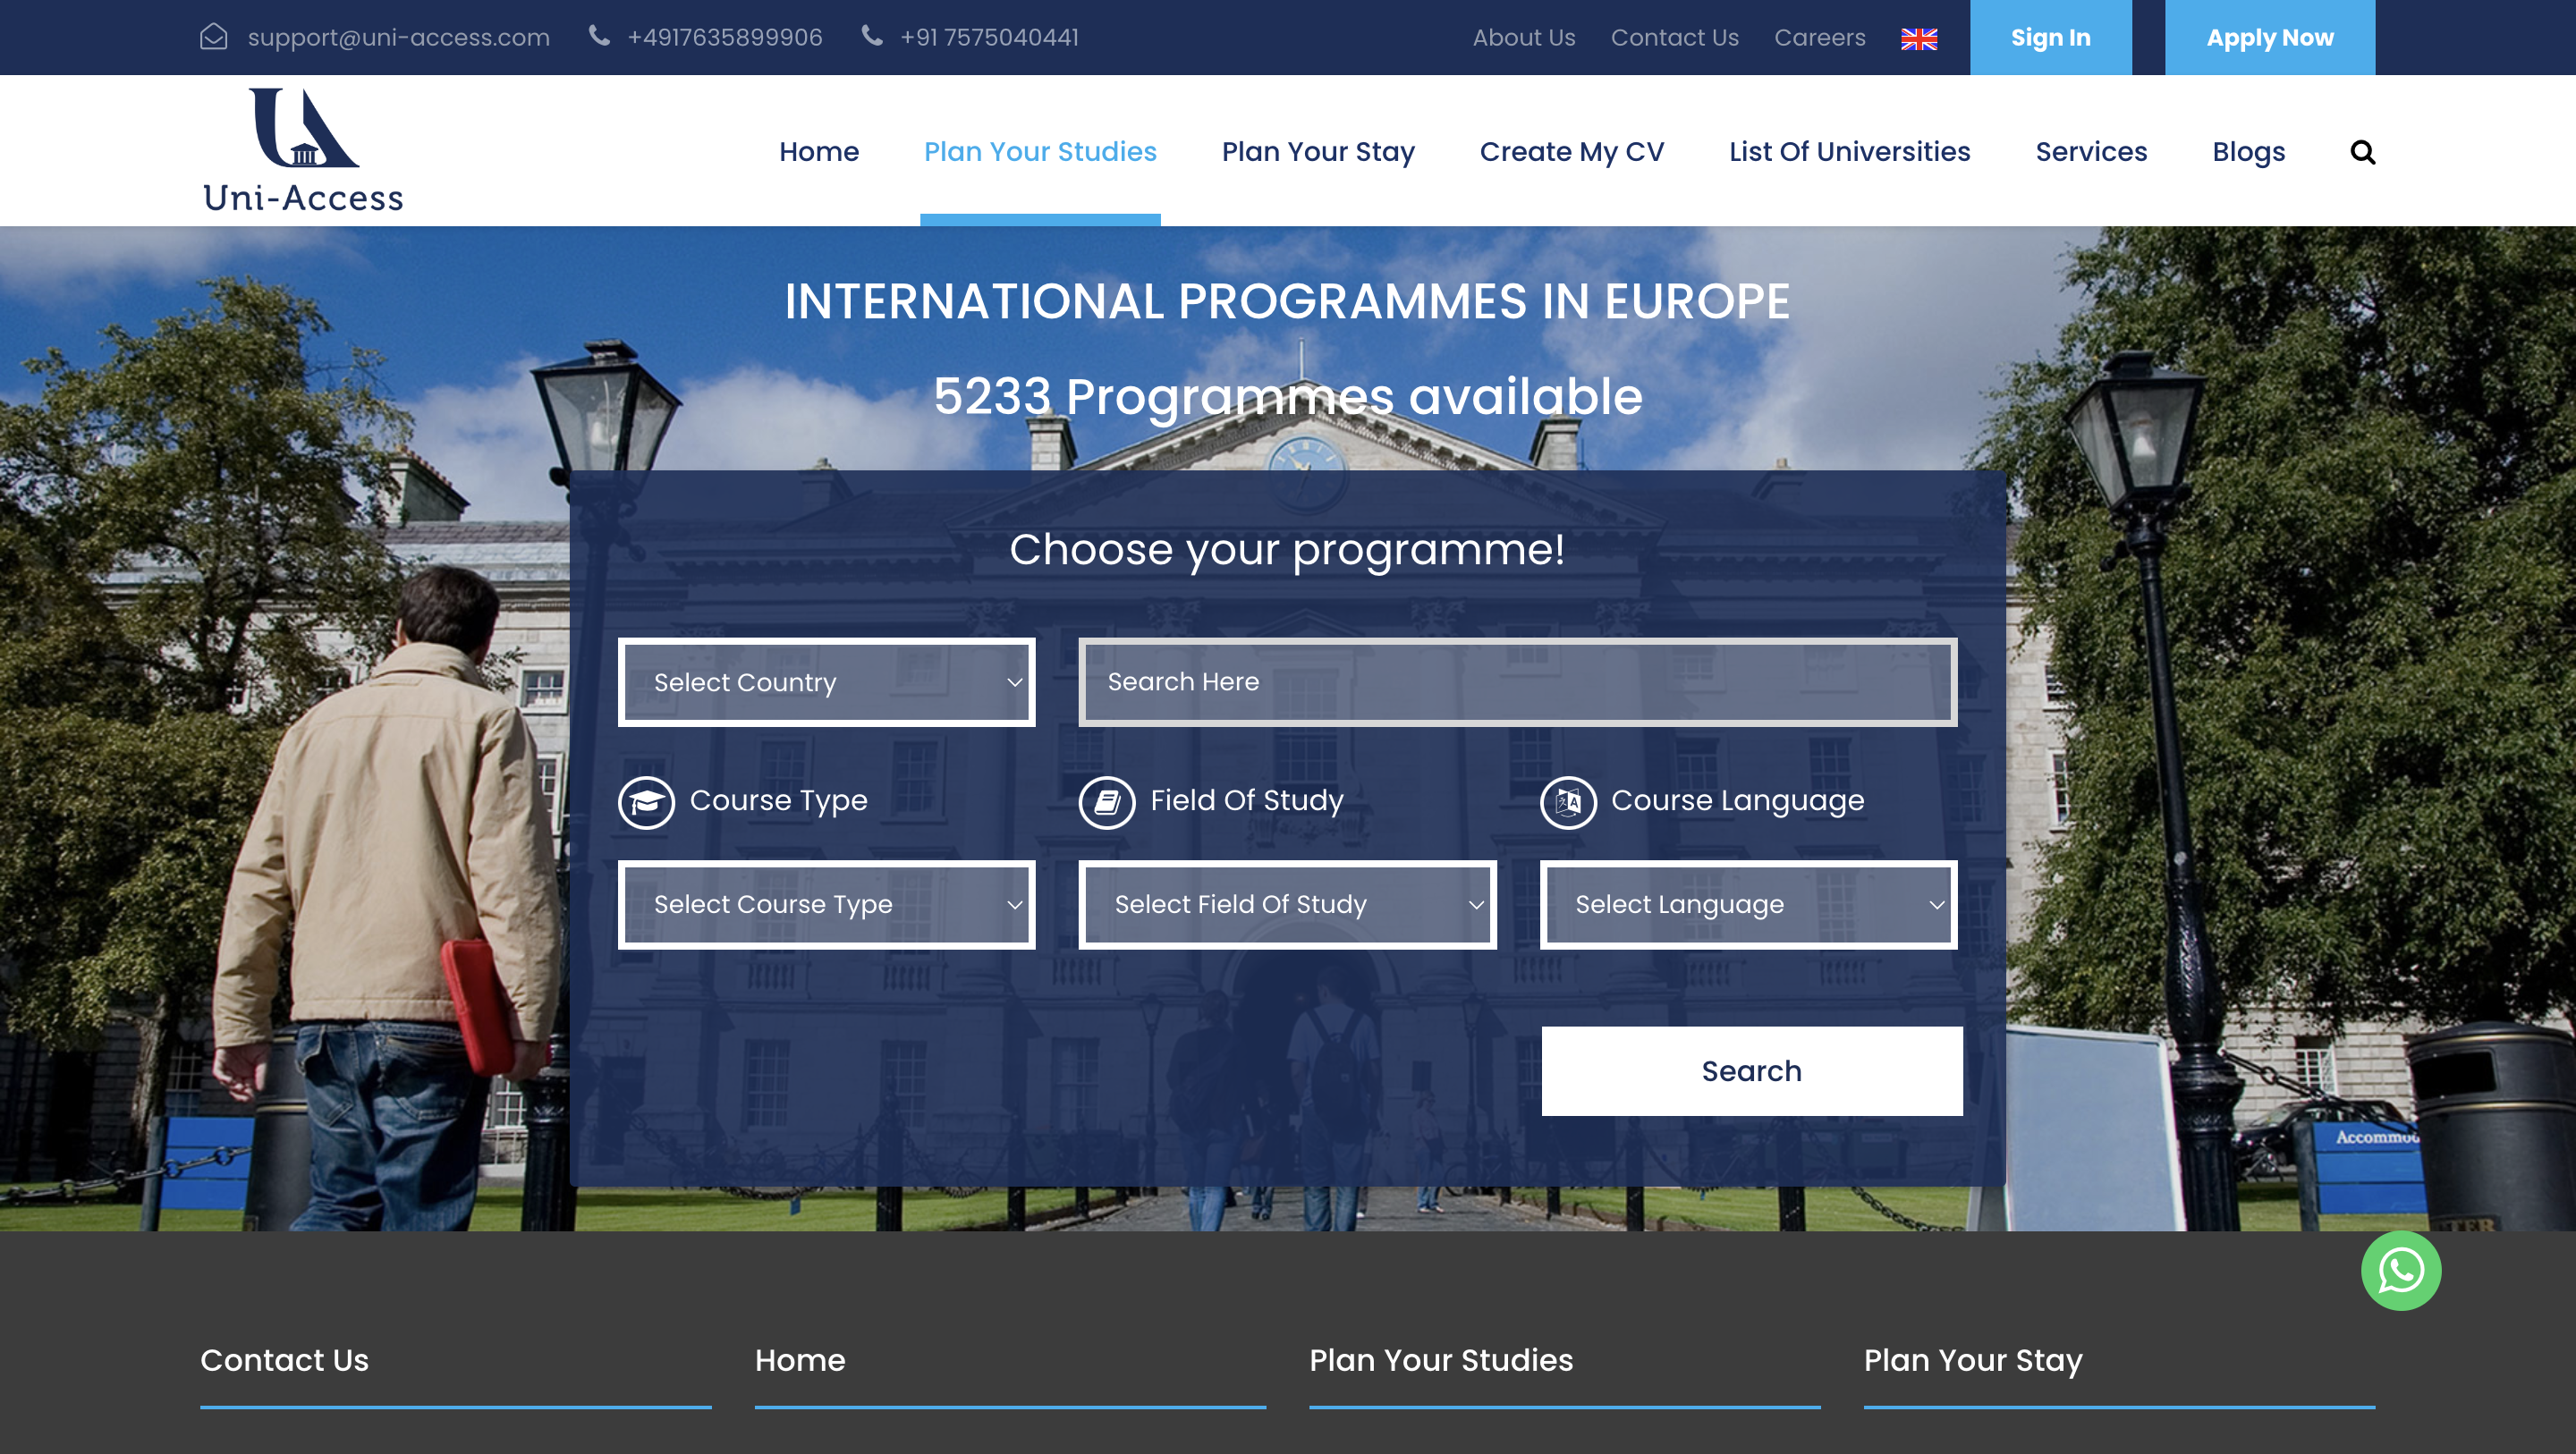Click the UK flag language icon
The image size is (2576, 1454).
pos(1919,38)
